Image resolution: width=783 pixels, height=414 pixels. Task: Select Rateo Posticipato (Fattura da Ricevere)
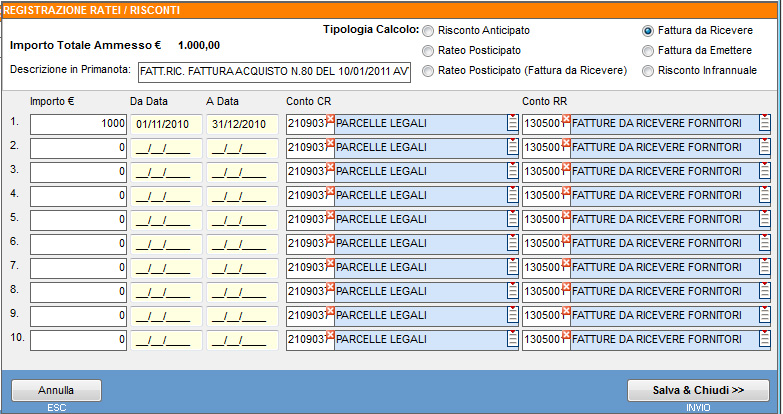coord(429,70)
